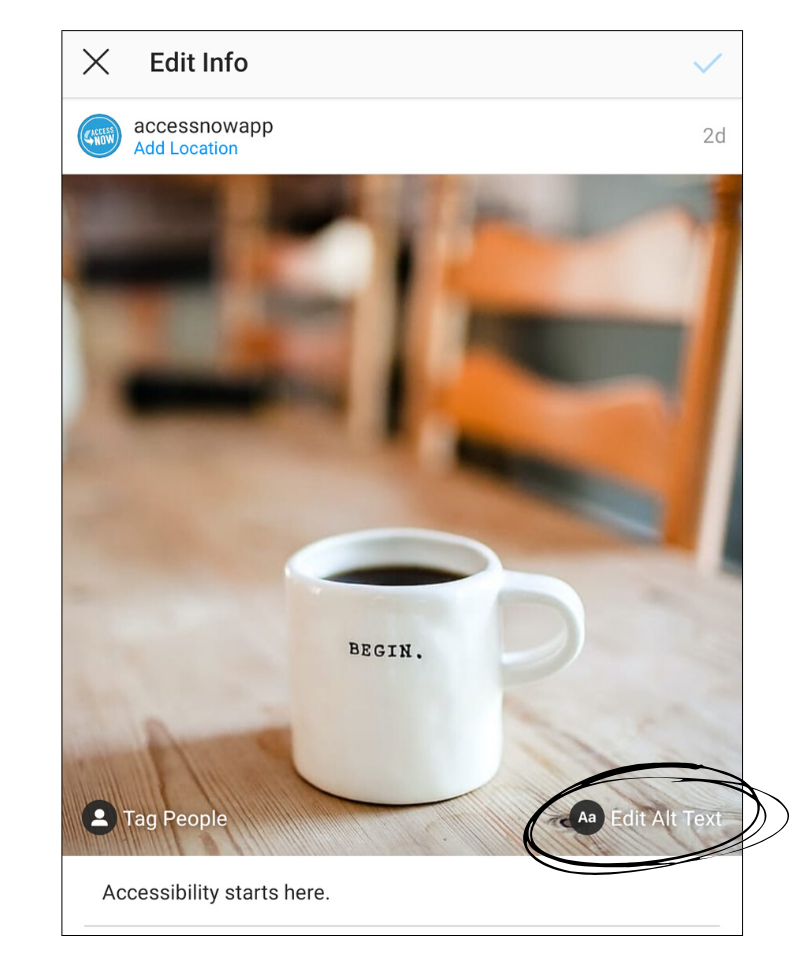
Task: Tap the BEGIN. text on the mug
Action: (386, 650)
